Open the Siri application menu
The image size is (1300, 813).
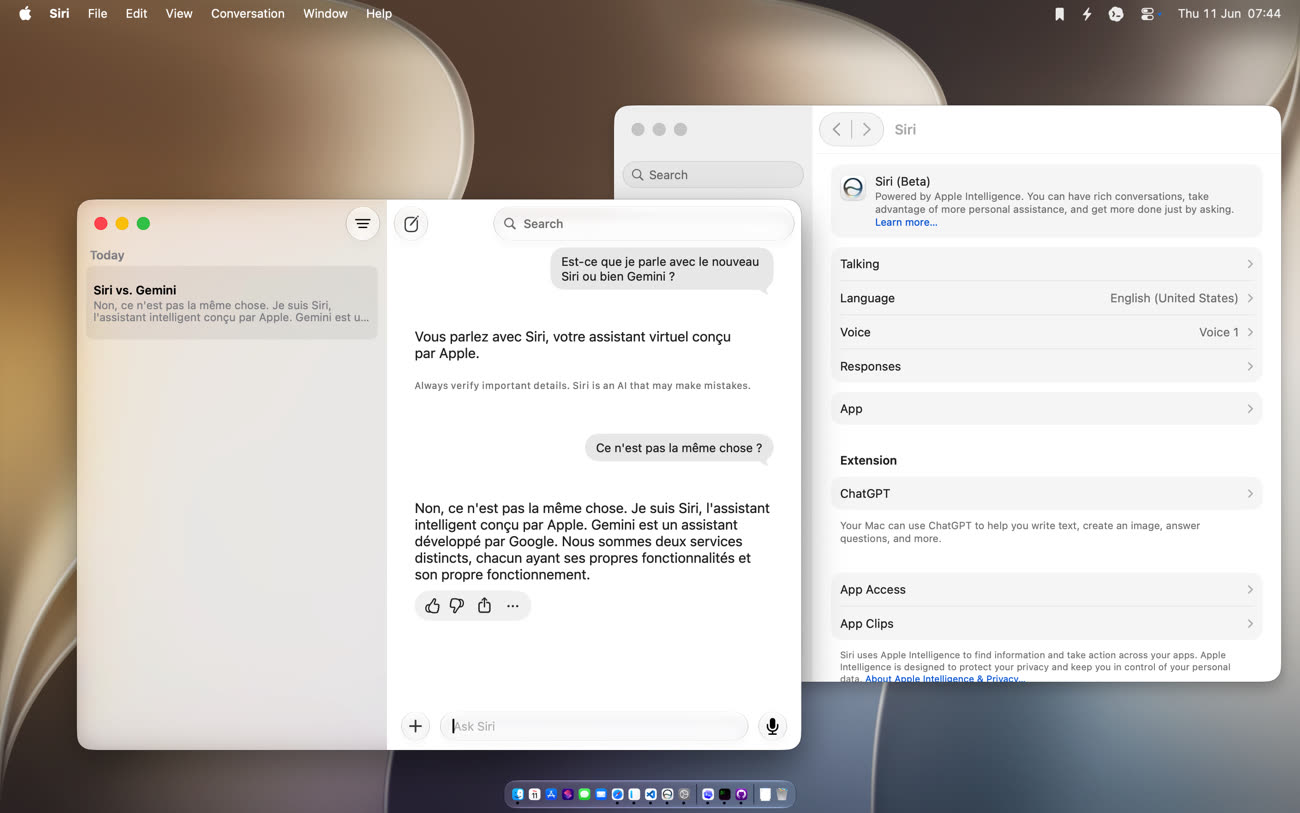(x=60, y=14)
